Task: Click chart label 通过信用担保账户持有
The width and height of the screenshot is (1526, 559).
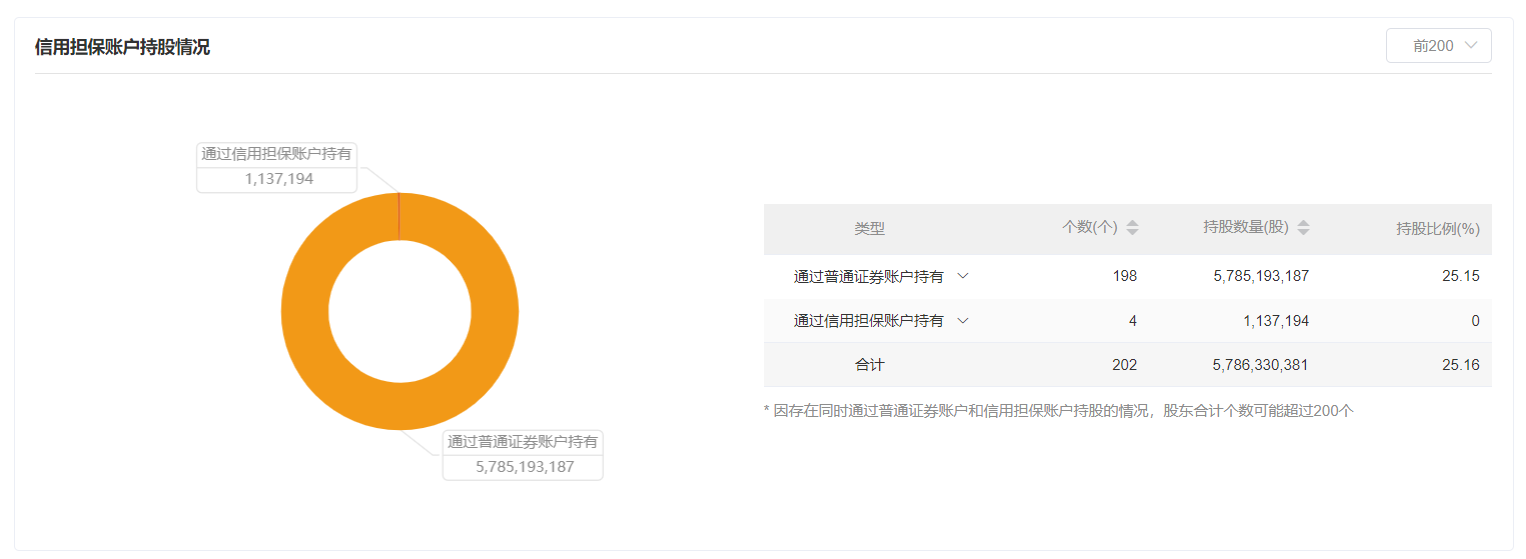Action: tap(277, 154)
